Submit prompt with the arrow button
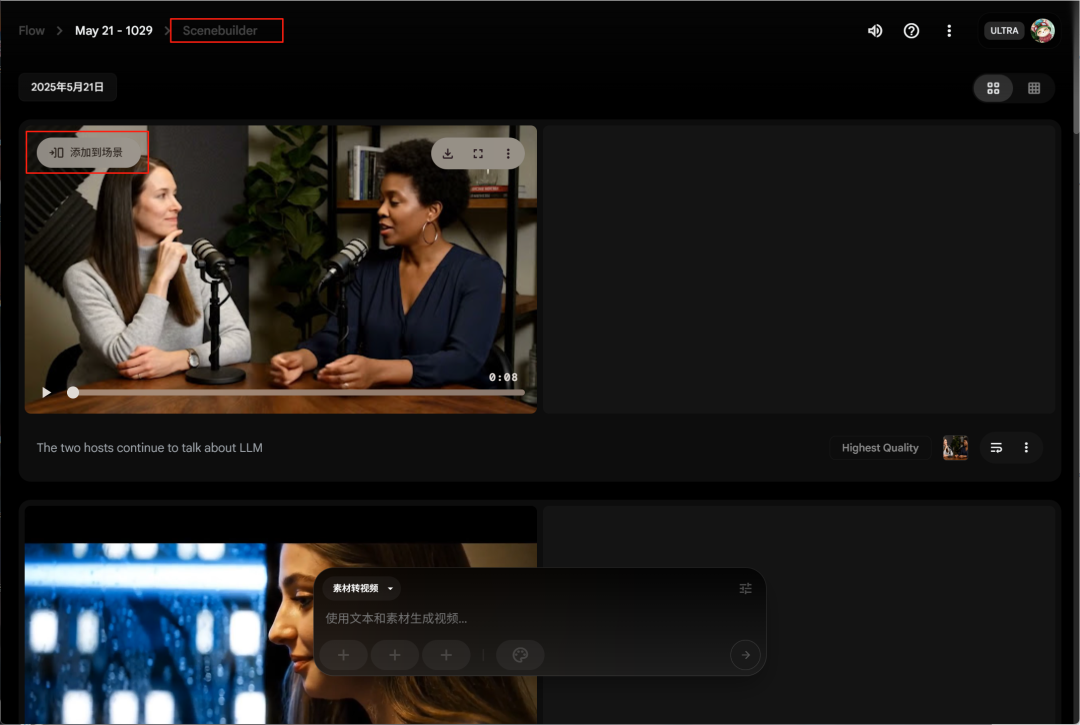Screen dimensions: 1080x725 [x=745, y=655]
